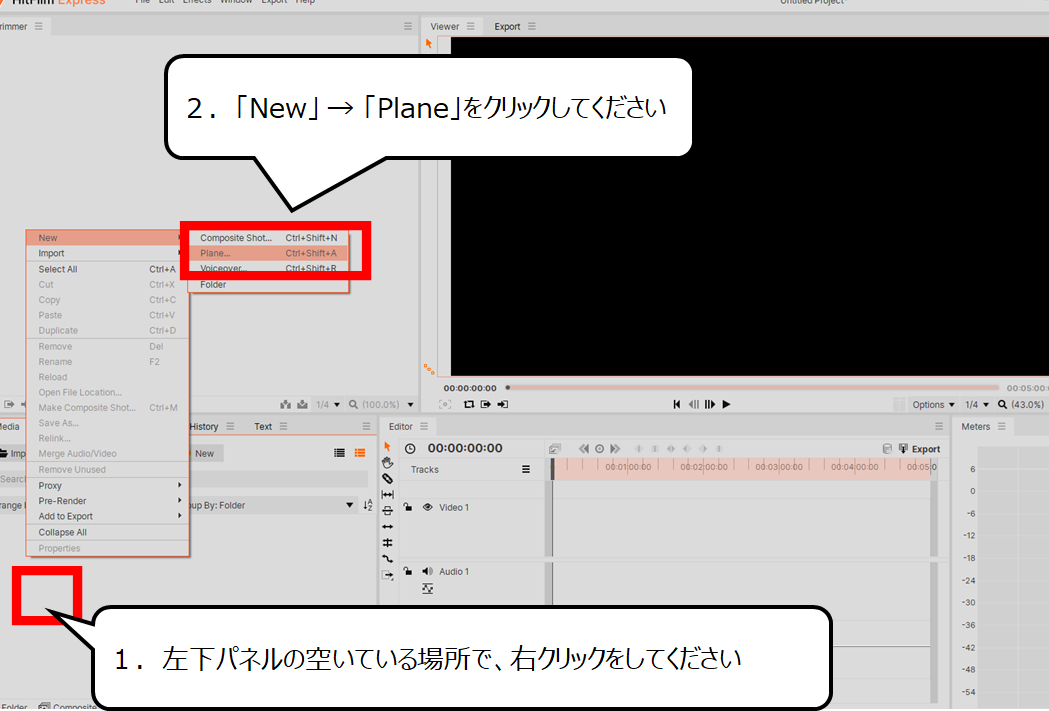The height and width of the screenshot is (711, 1049).
Task: Click the Editor timeline ruler at 00:02:00:00
Action: (704, 468)
